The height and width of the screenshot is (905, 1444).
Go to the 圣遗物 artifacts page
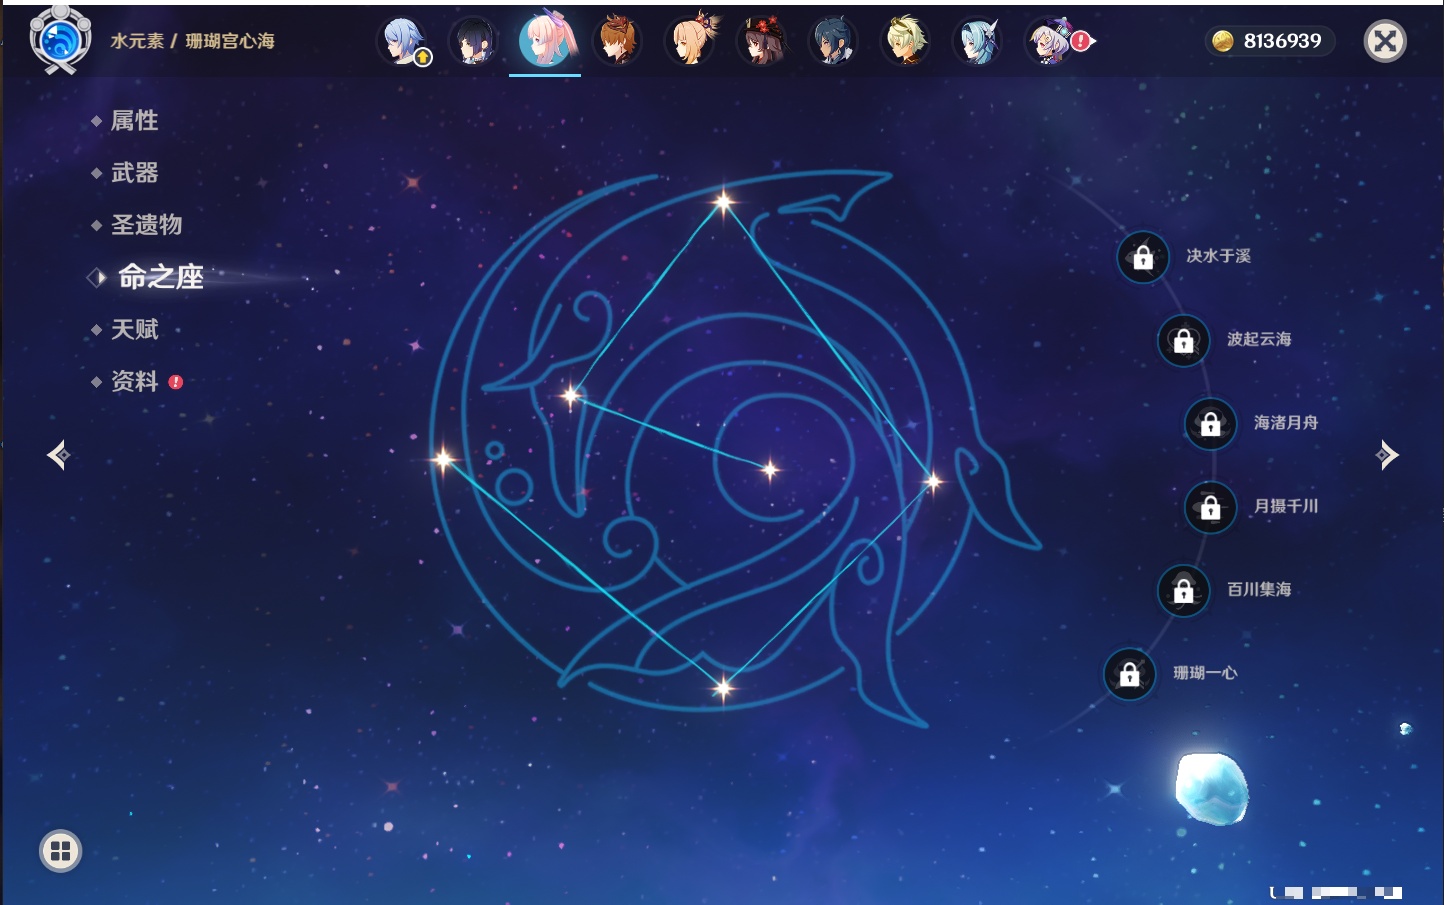[x=146, y=225]
